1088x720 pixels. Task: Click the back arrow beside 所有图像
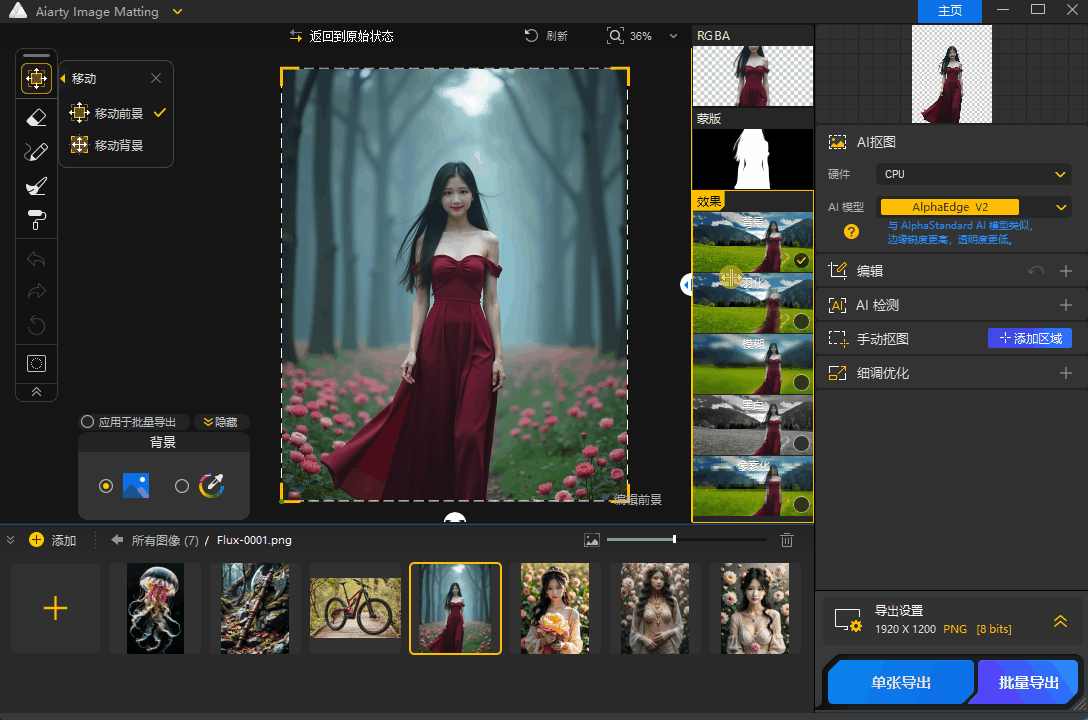117,540
